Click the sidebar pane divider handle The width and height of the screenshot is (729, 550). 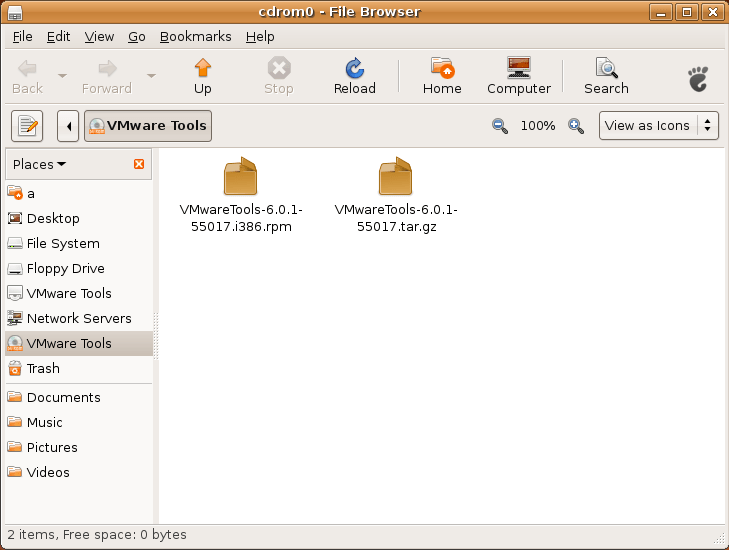click(156, 336)
